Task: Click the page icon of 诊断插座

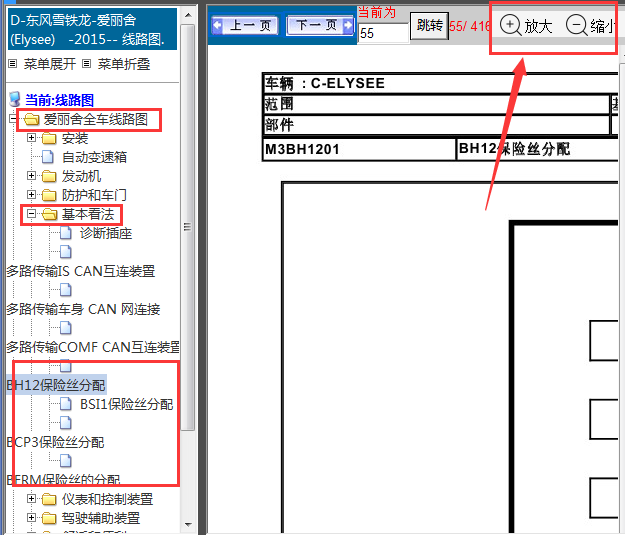Action: pyautogui.click(x=66, y=233)
